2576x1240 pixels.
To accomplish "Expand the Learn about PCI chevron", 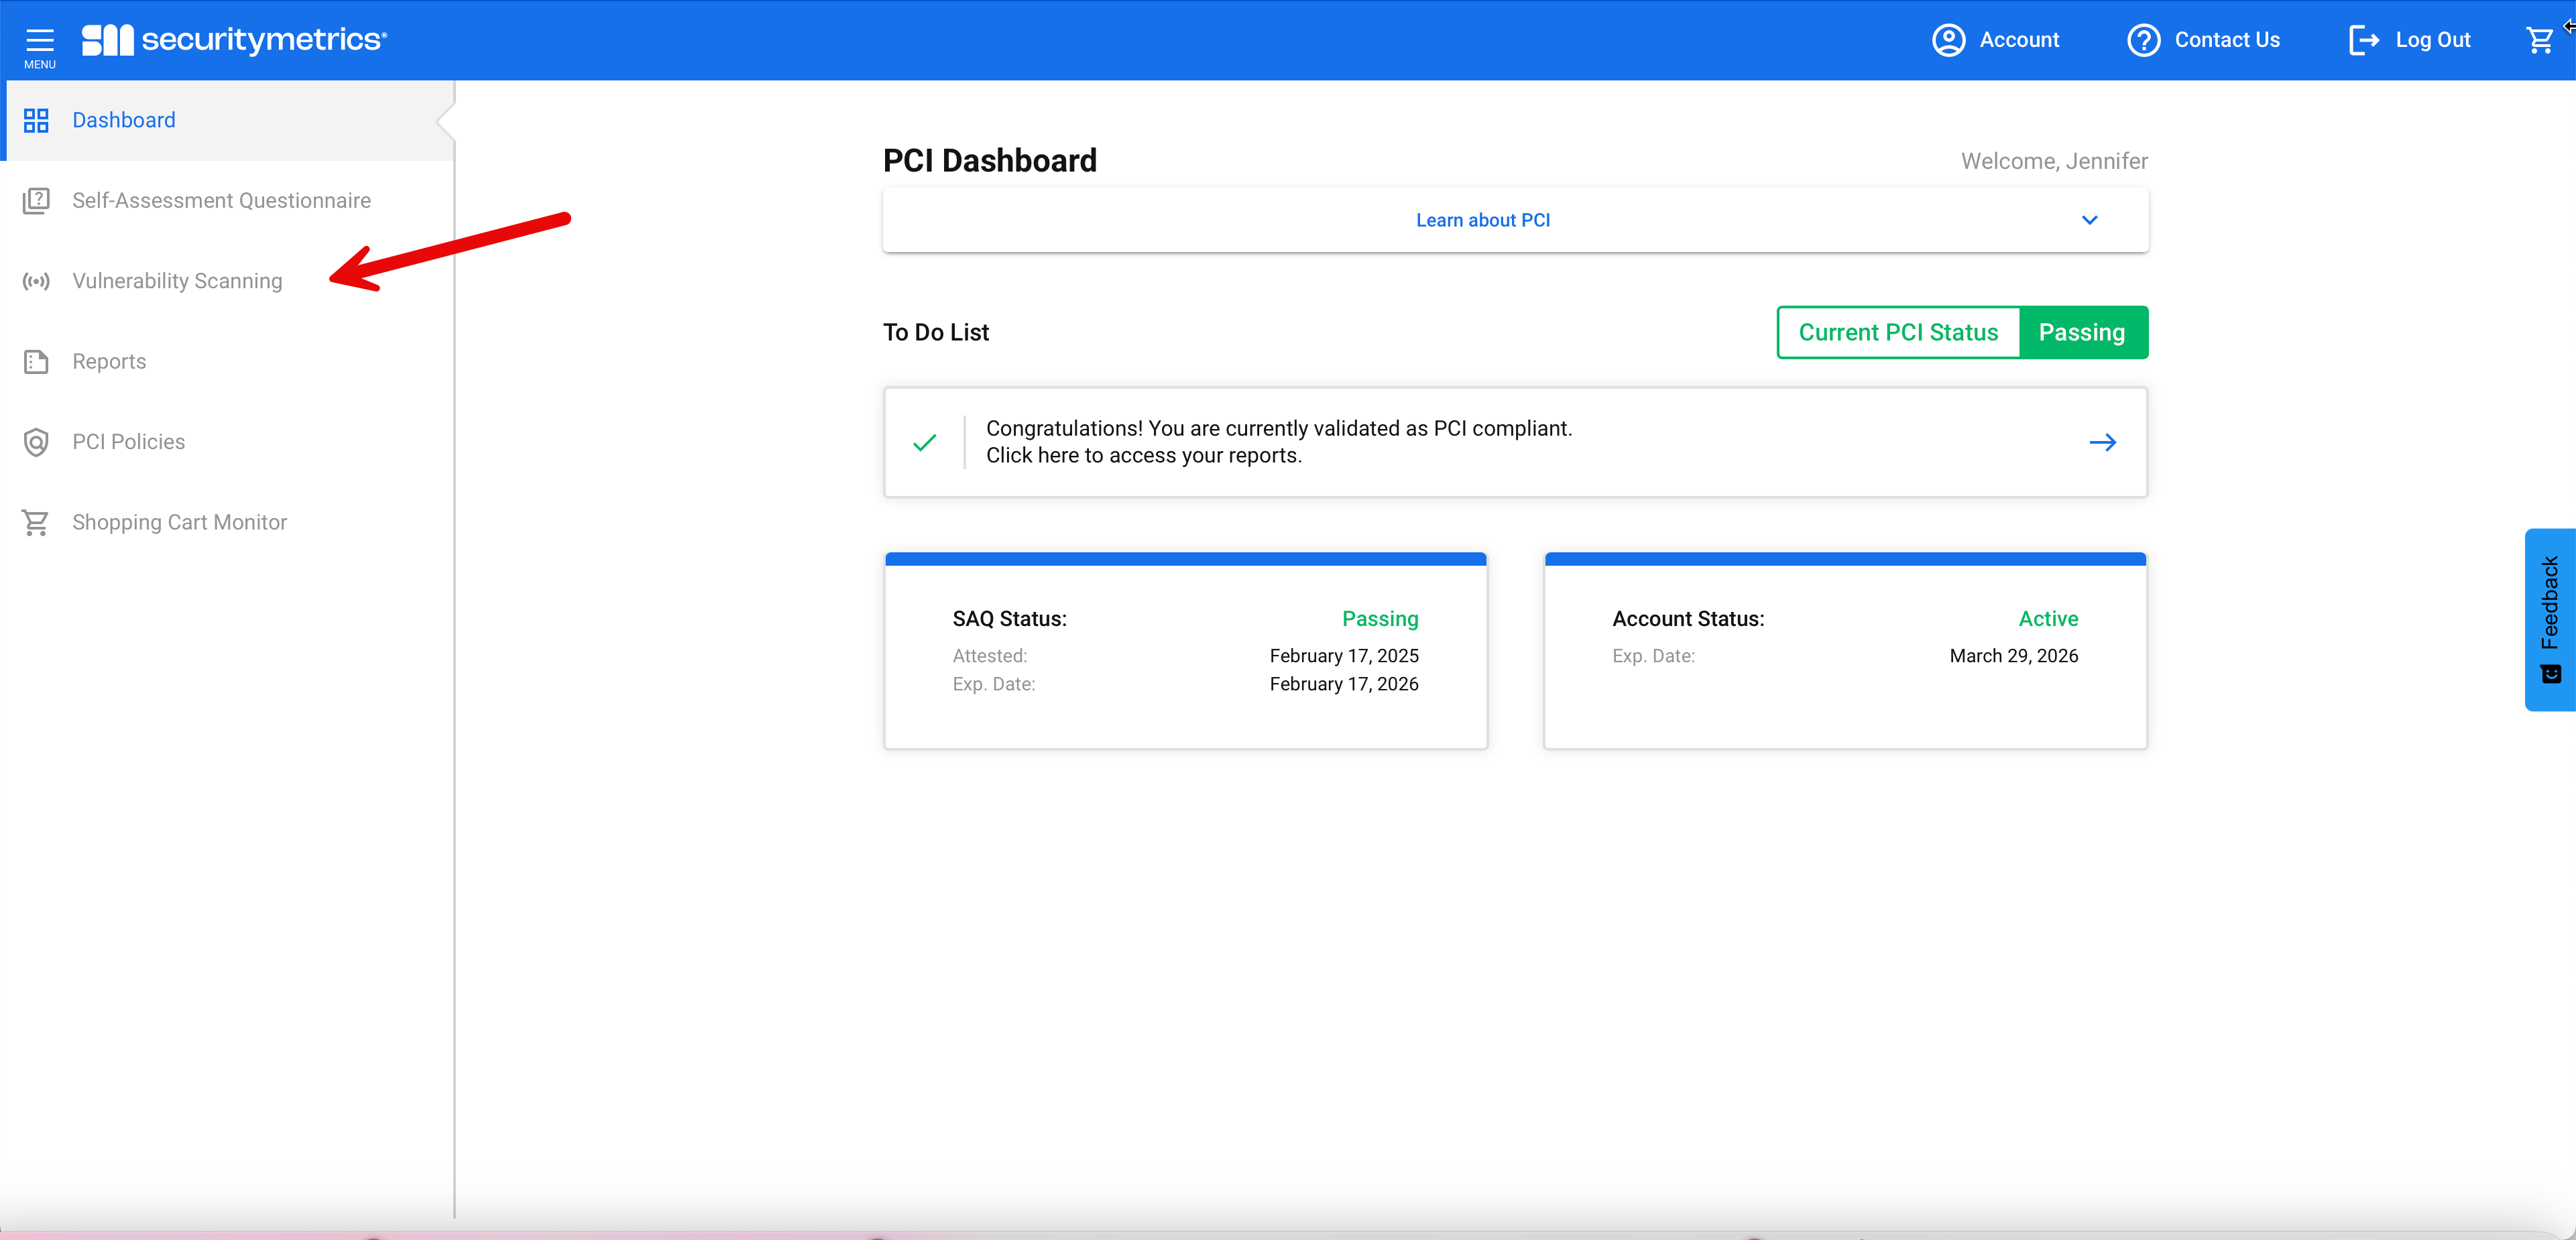I will click(2089, 220).
